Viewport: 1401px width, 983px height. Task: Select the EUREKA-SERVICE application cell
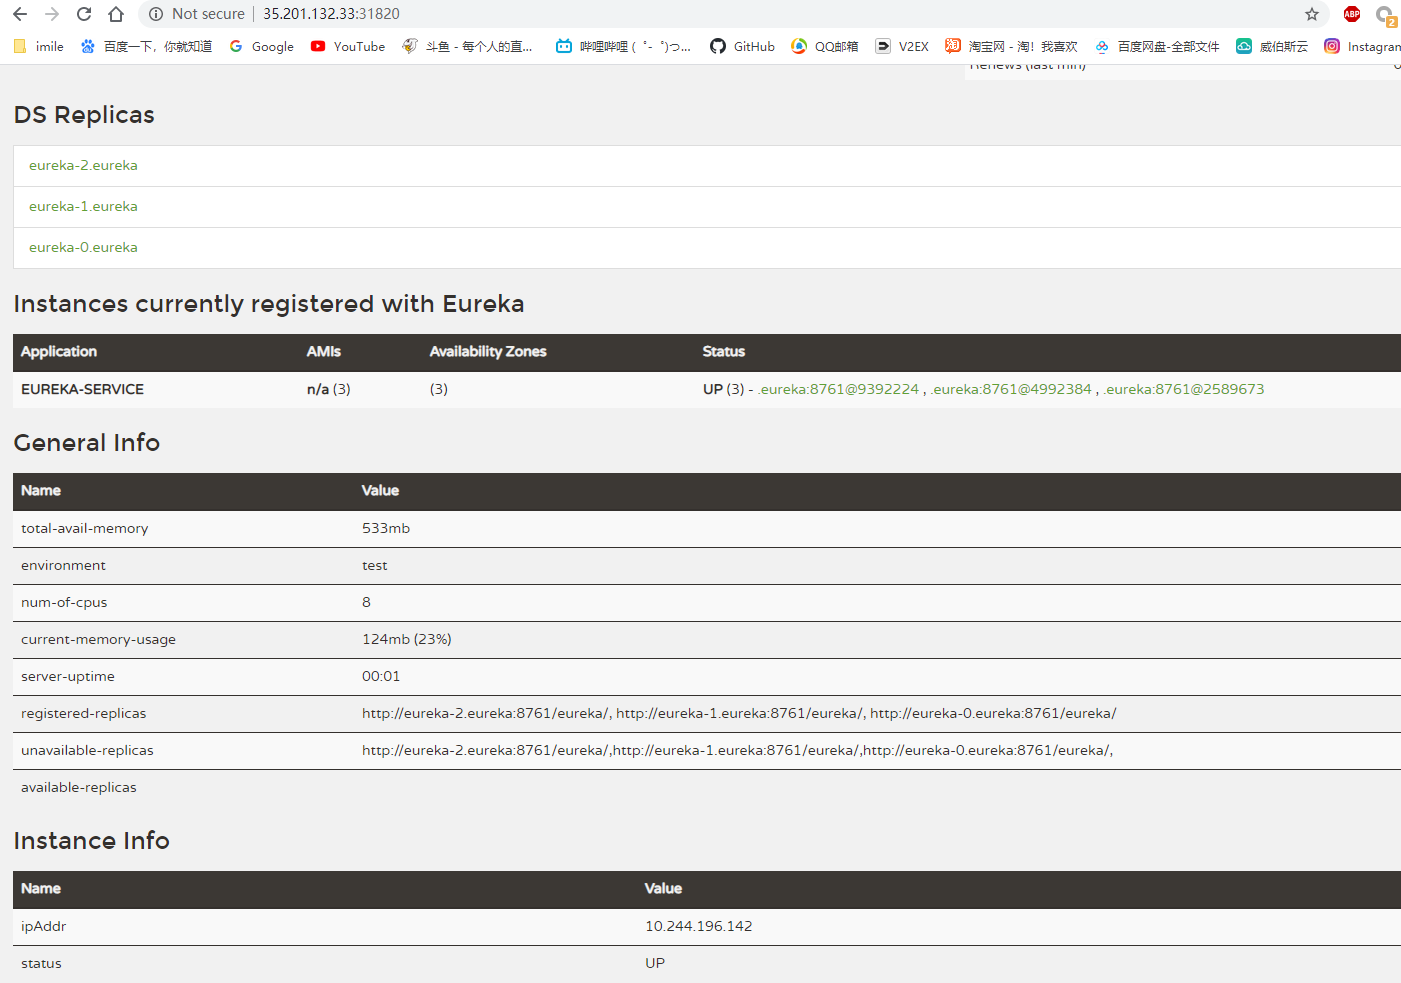point(82,389)
